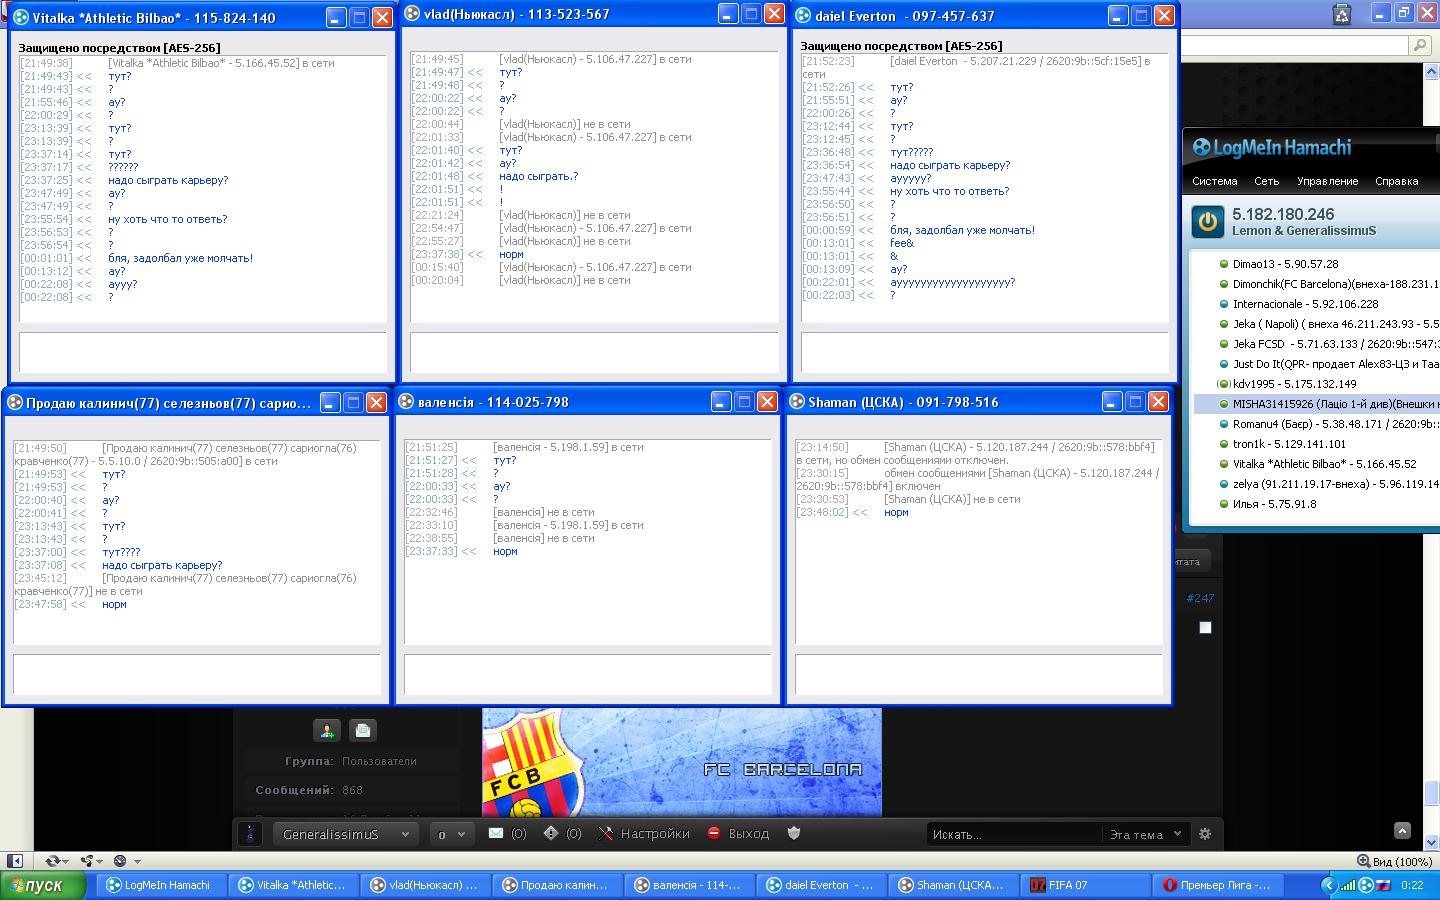Click the browser trash can icon

coord(1342,14)
